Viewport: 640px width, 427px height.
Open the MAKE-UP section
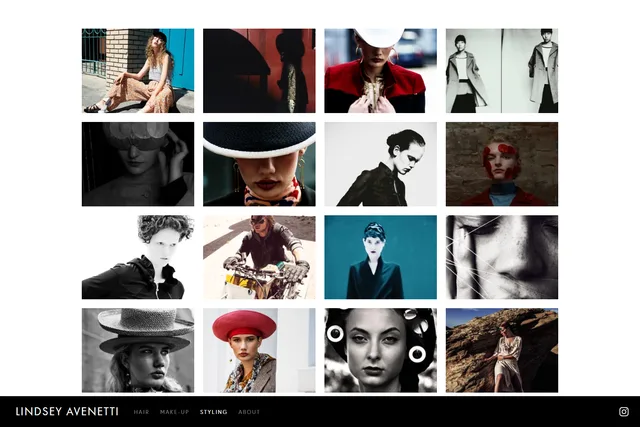174,412
